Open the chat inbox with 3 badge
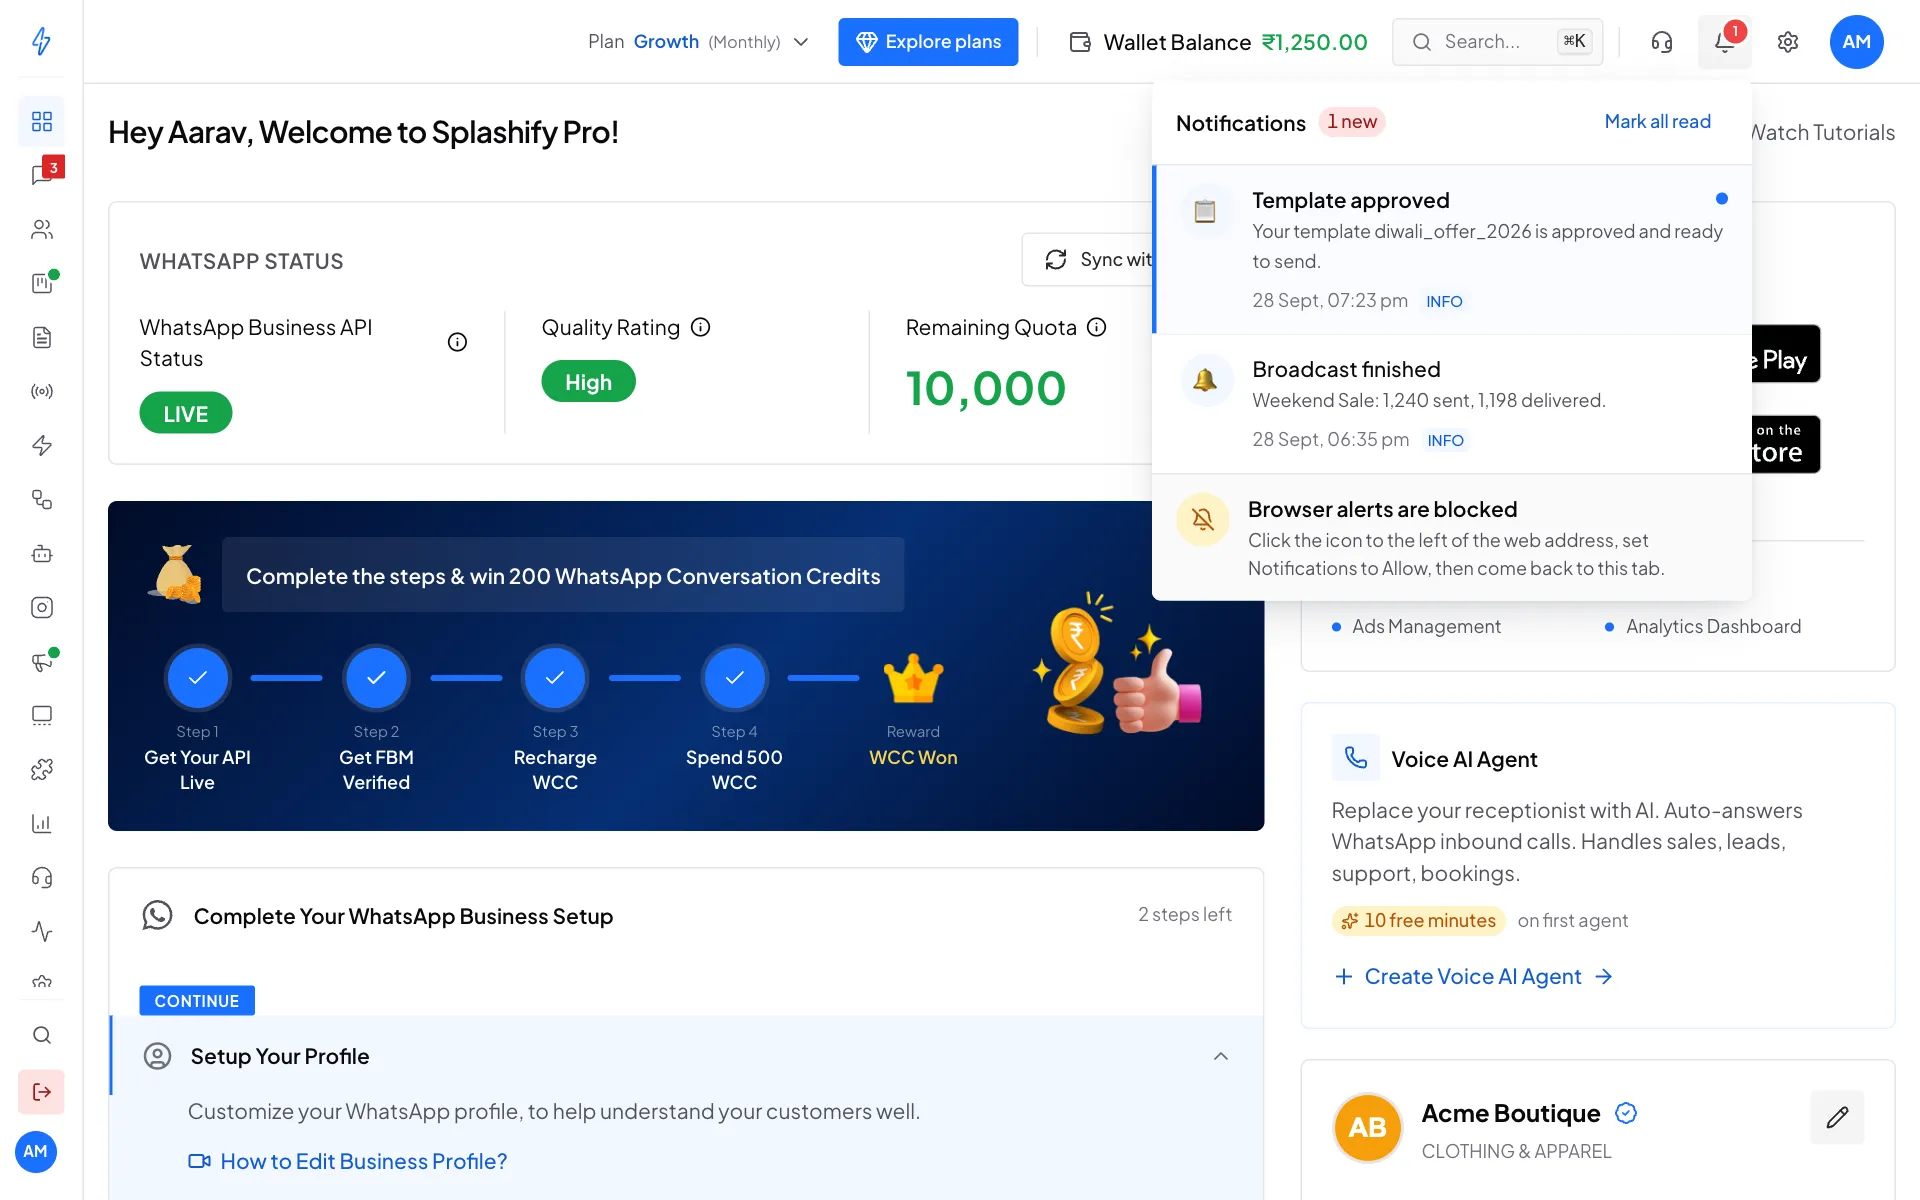Screen dimensions: 1920x1200 42,175
